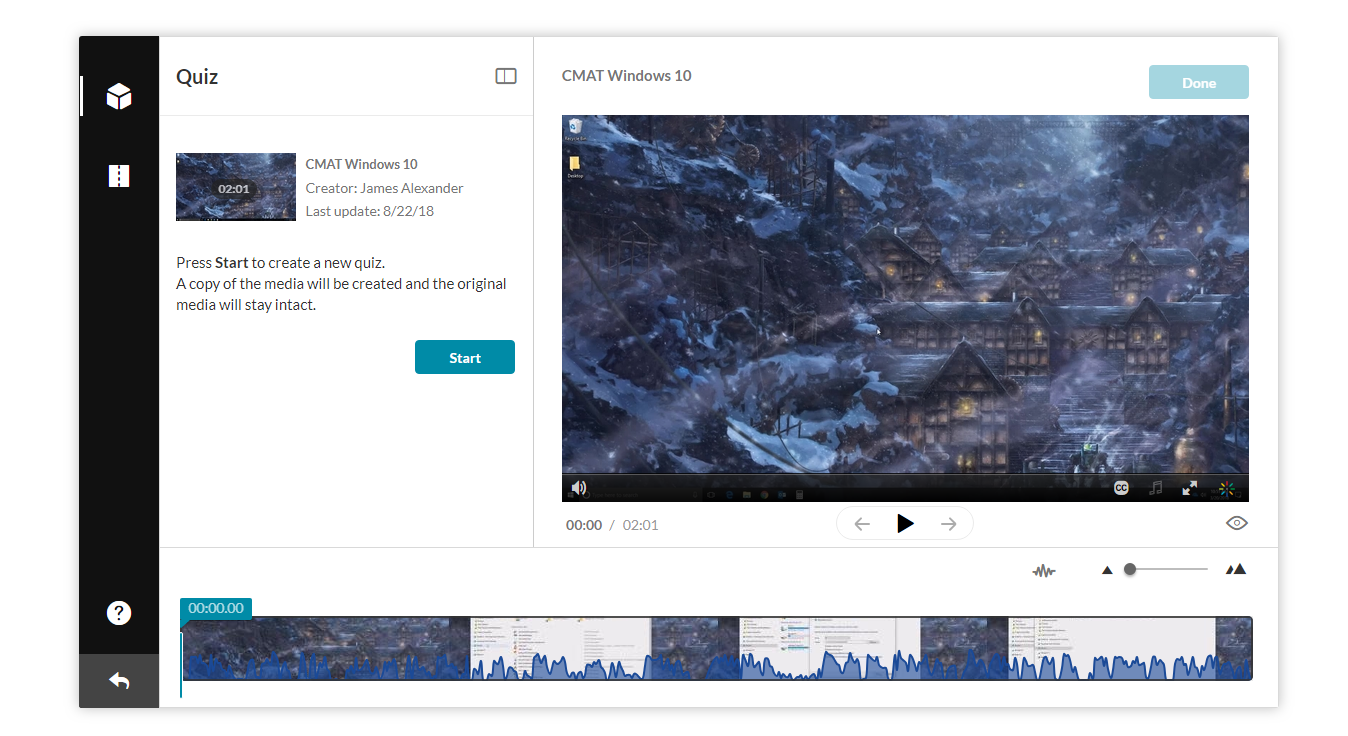This screenshot has height=736, width=1348.
Task: Toggle the Quiz panel layout icon
Action: pos(506,76)
